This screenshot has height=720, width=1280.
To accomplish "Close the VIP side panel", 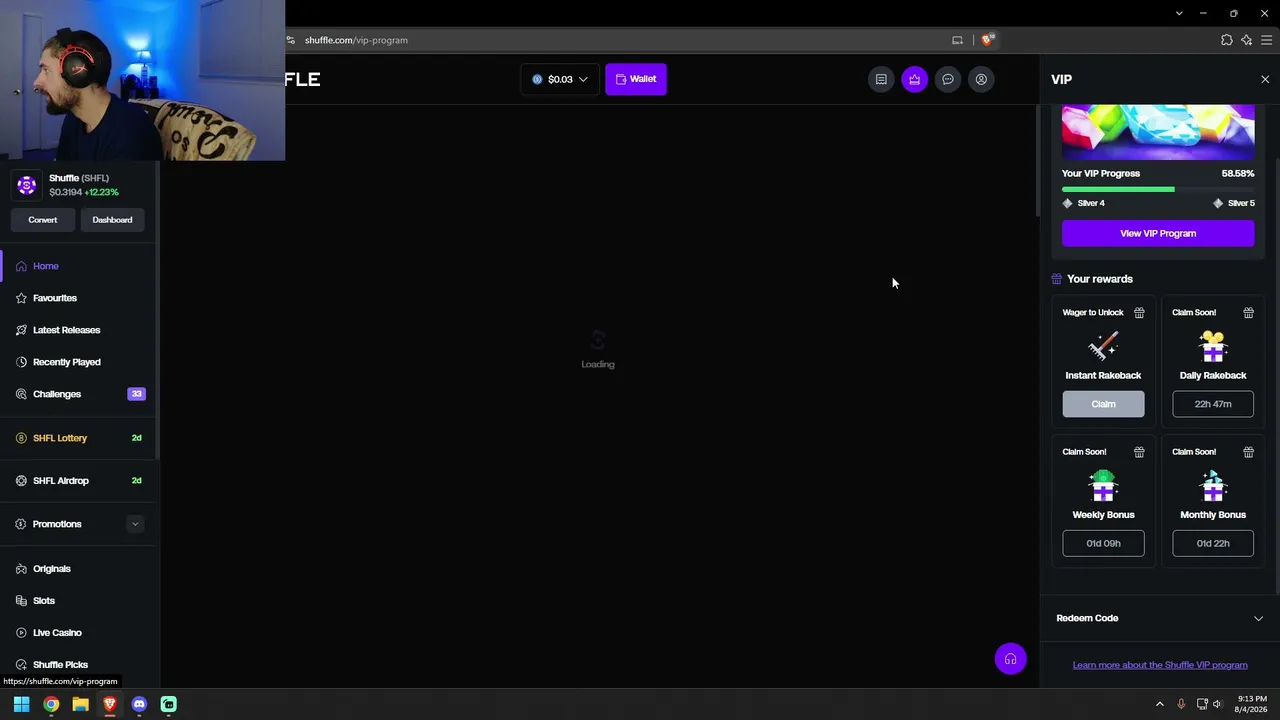I will [x=1265, y=79].
